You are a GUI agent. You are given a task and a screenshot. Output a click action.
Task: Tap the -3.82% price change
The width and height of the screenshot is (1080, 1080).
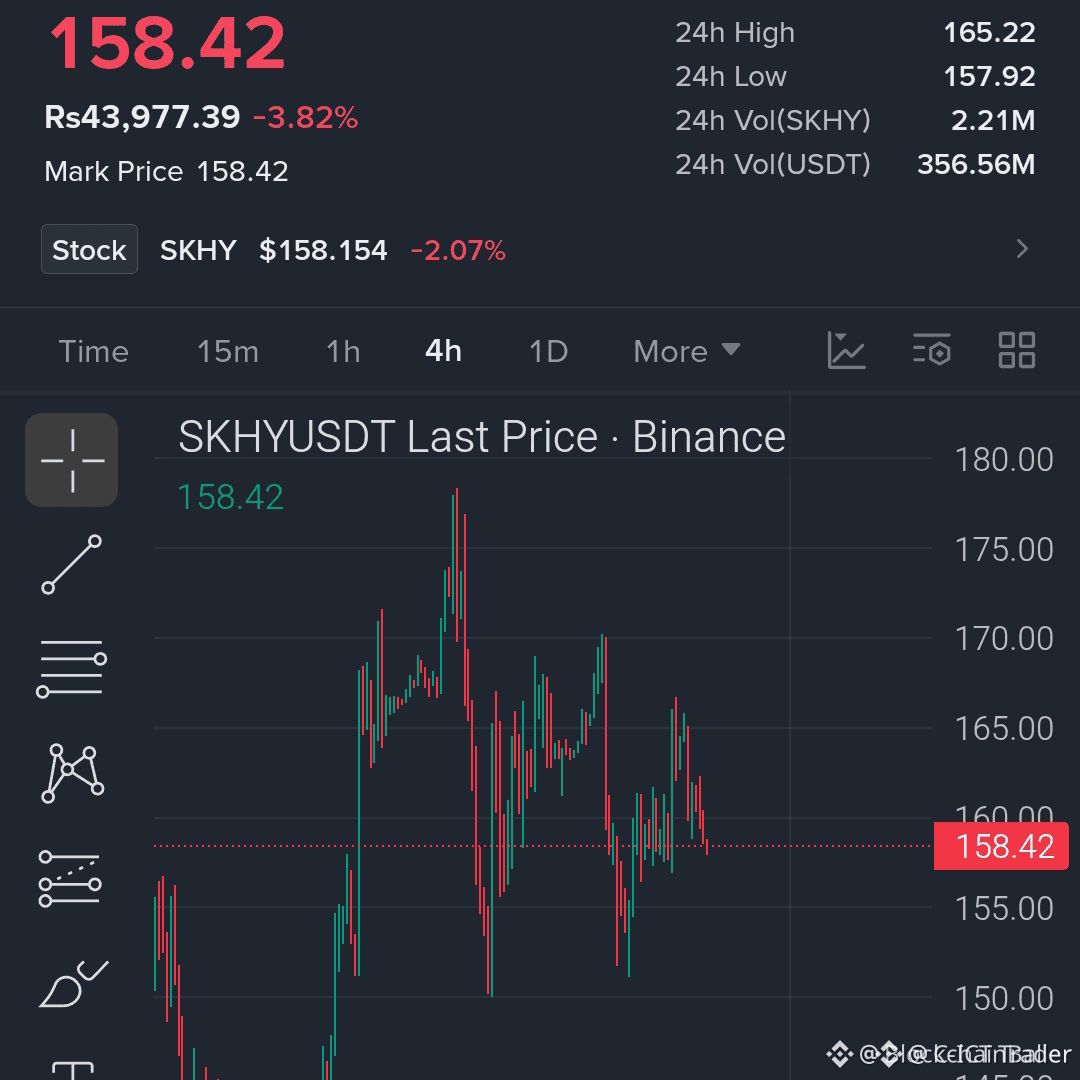pos(305,118)
